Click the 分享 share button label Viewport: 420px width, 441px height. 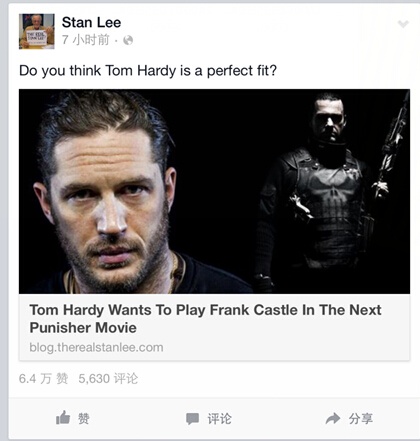(361, 419)
